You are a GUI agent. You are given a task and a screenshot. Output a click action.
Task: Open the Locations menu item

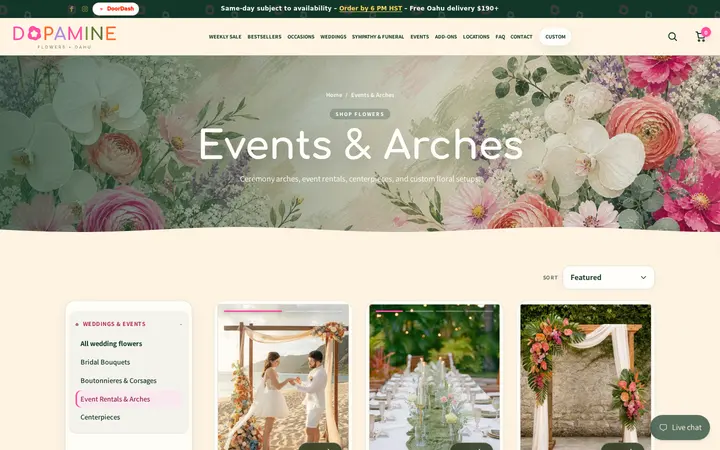point(476,37)
